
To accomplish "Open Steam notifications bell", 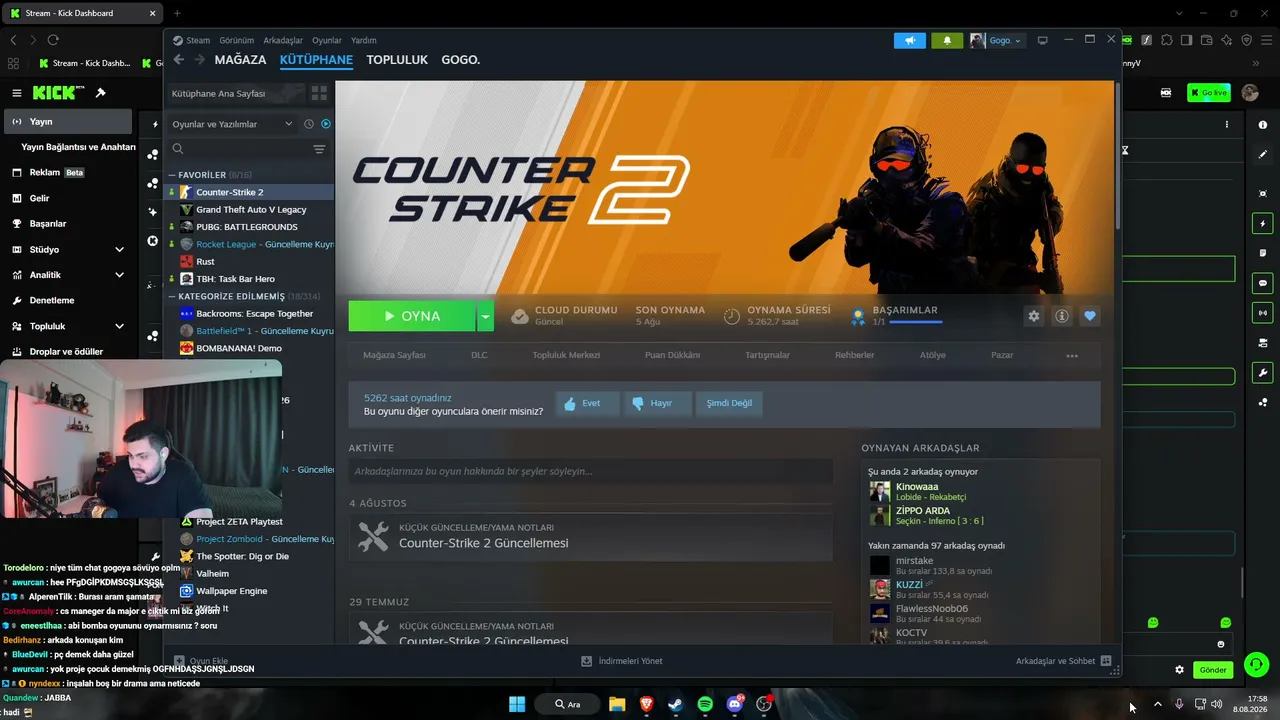I will coord(947,41).
